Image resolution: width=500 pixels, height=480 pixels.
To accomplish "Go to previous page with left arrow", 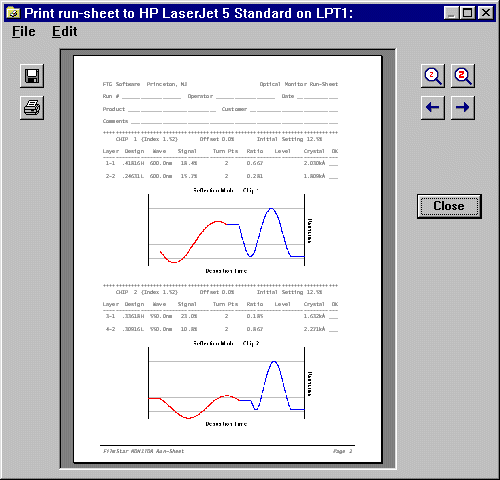I will (x=433, y=108).
